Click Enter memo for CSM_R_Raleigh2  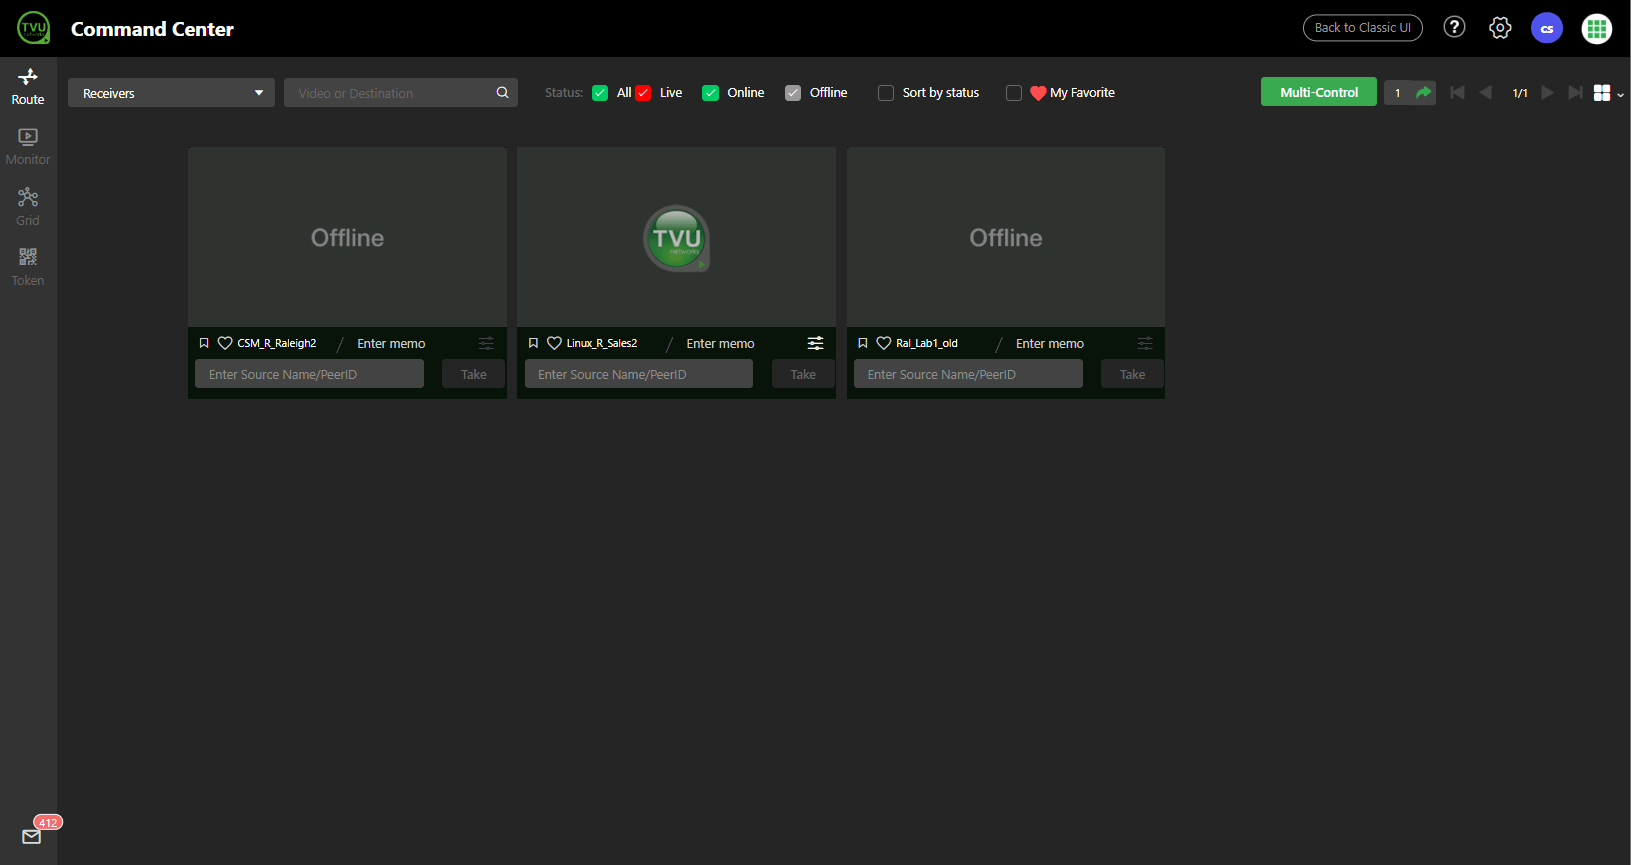391,343
